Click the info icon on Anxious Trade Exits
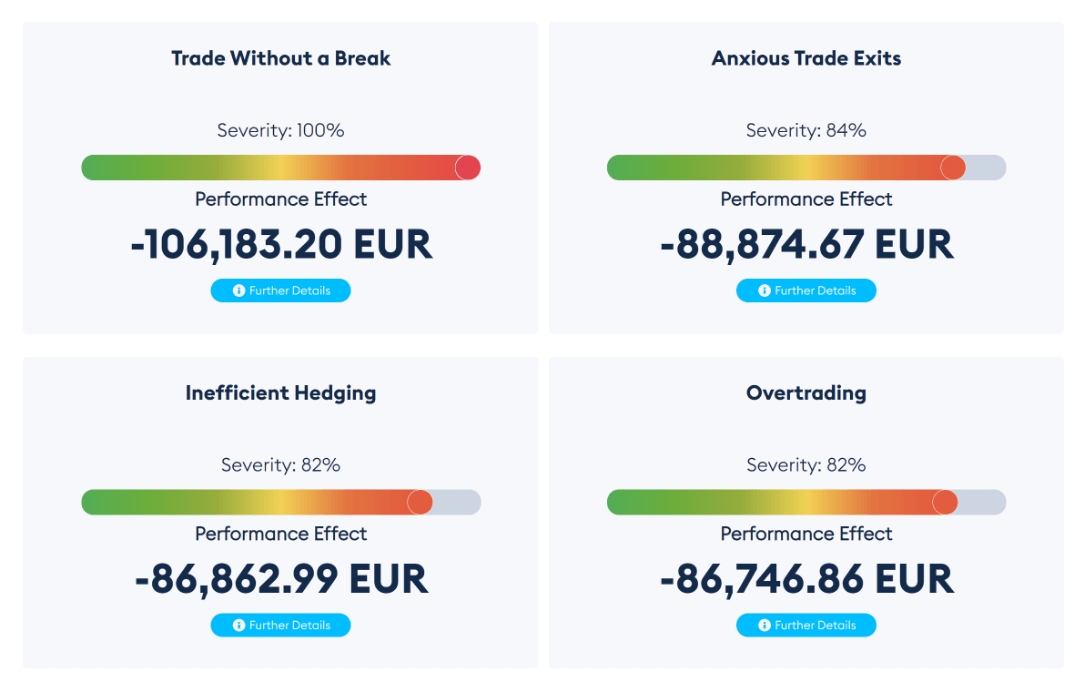This screenshot has height=690, width=1084. coord(764,290)
